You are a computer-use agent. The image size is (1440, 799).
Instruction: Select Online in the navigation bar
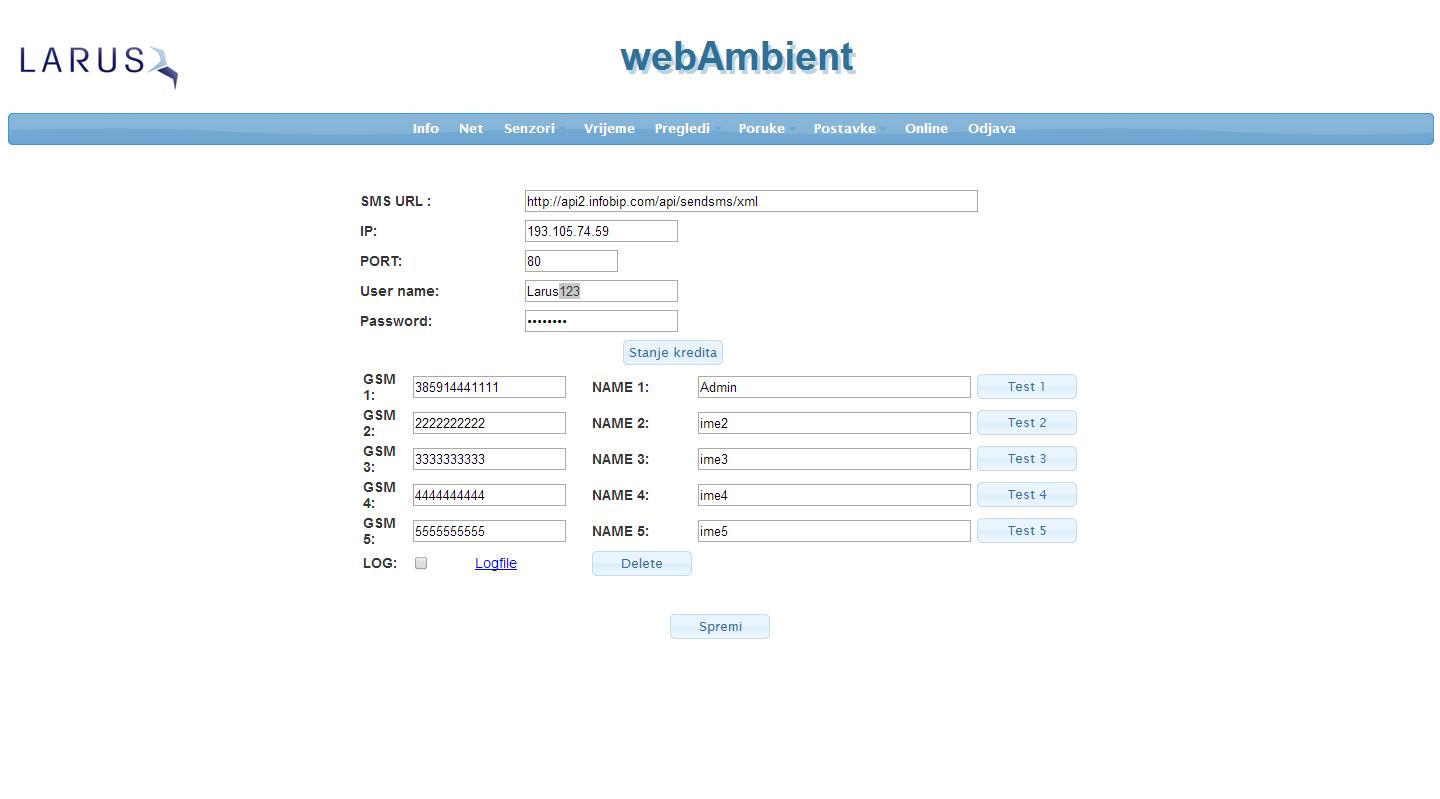pyautogui.click(x=926, y=128)
